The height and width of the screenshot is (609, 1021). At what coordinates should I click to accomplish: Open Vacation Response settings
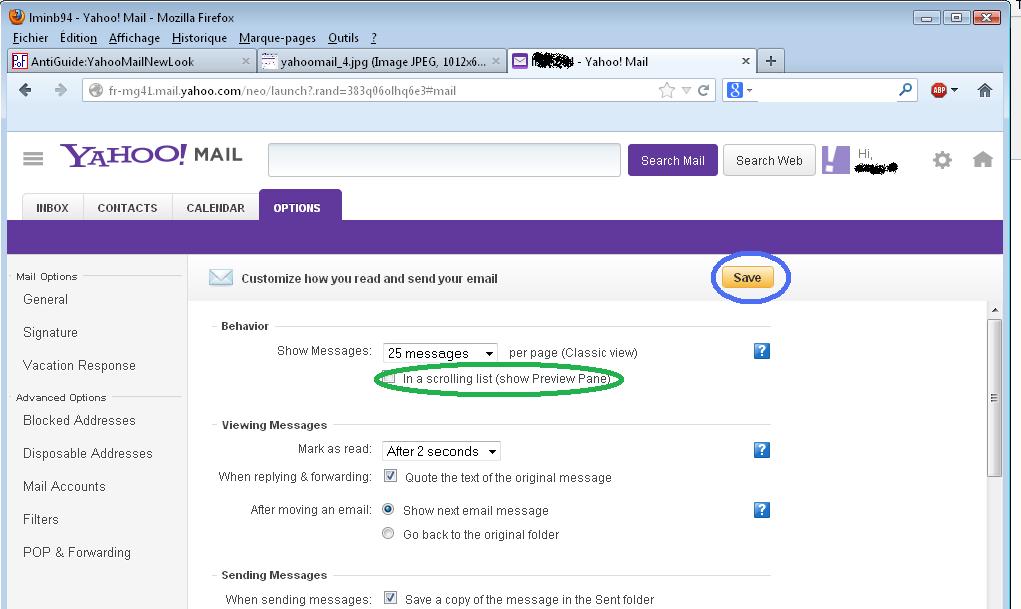click(79, 365)
